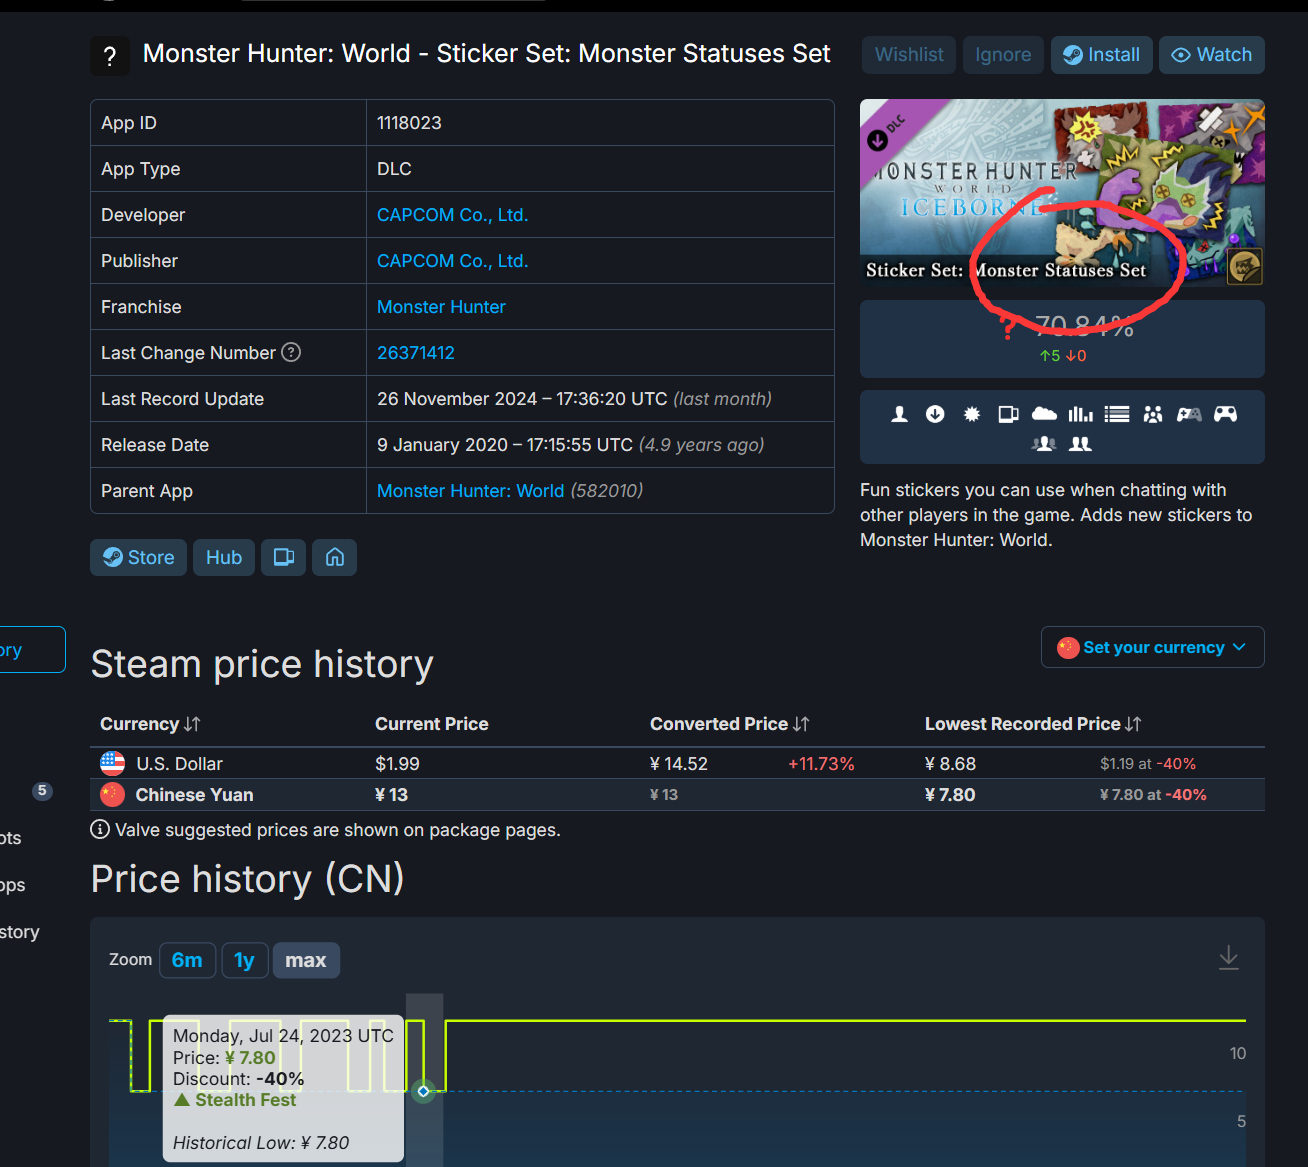Click the list lines category icon

(x=1117, y=414)
